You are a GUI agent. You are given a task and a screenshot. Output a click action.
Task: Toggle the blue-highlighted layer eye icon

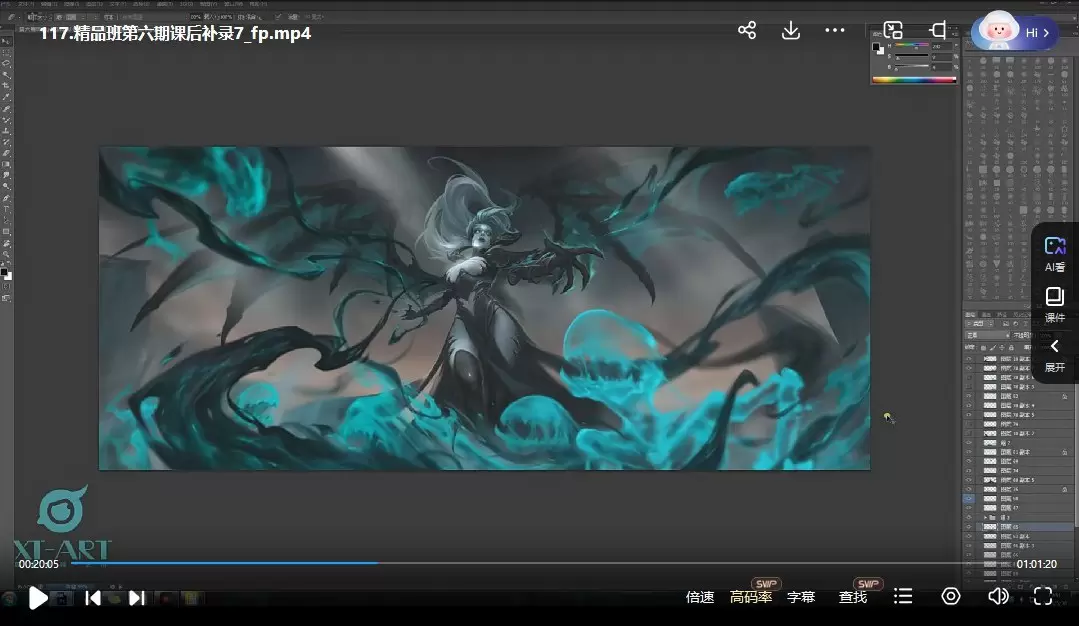(x=969, y=499)
